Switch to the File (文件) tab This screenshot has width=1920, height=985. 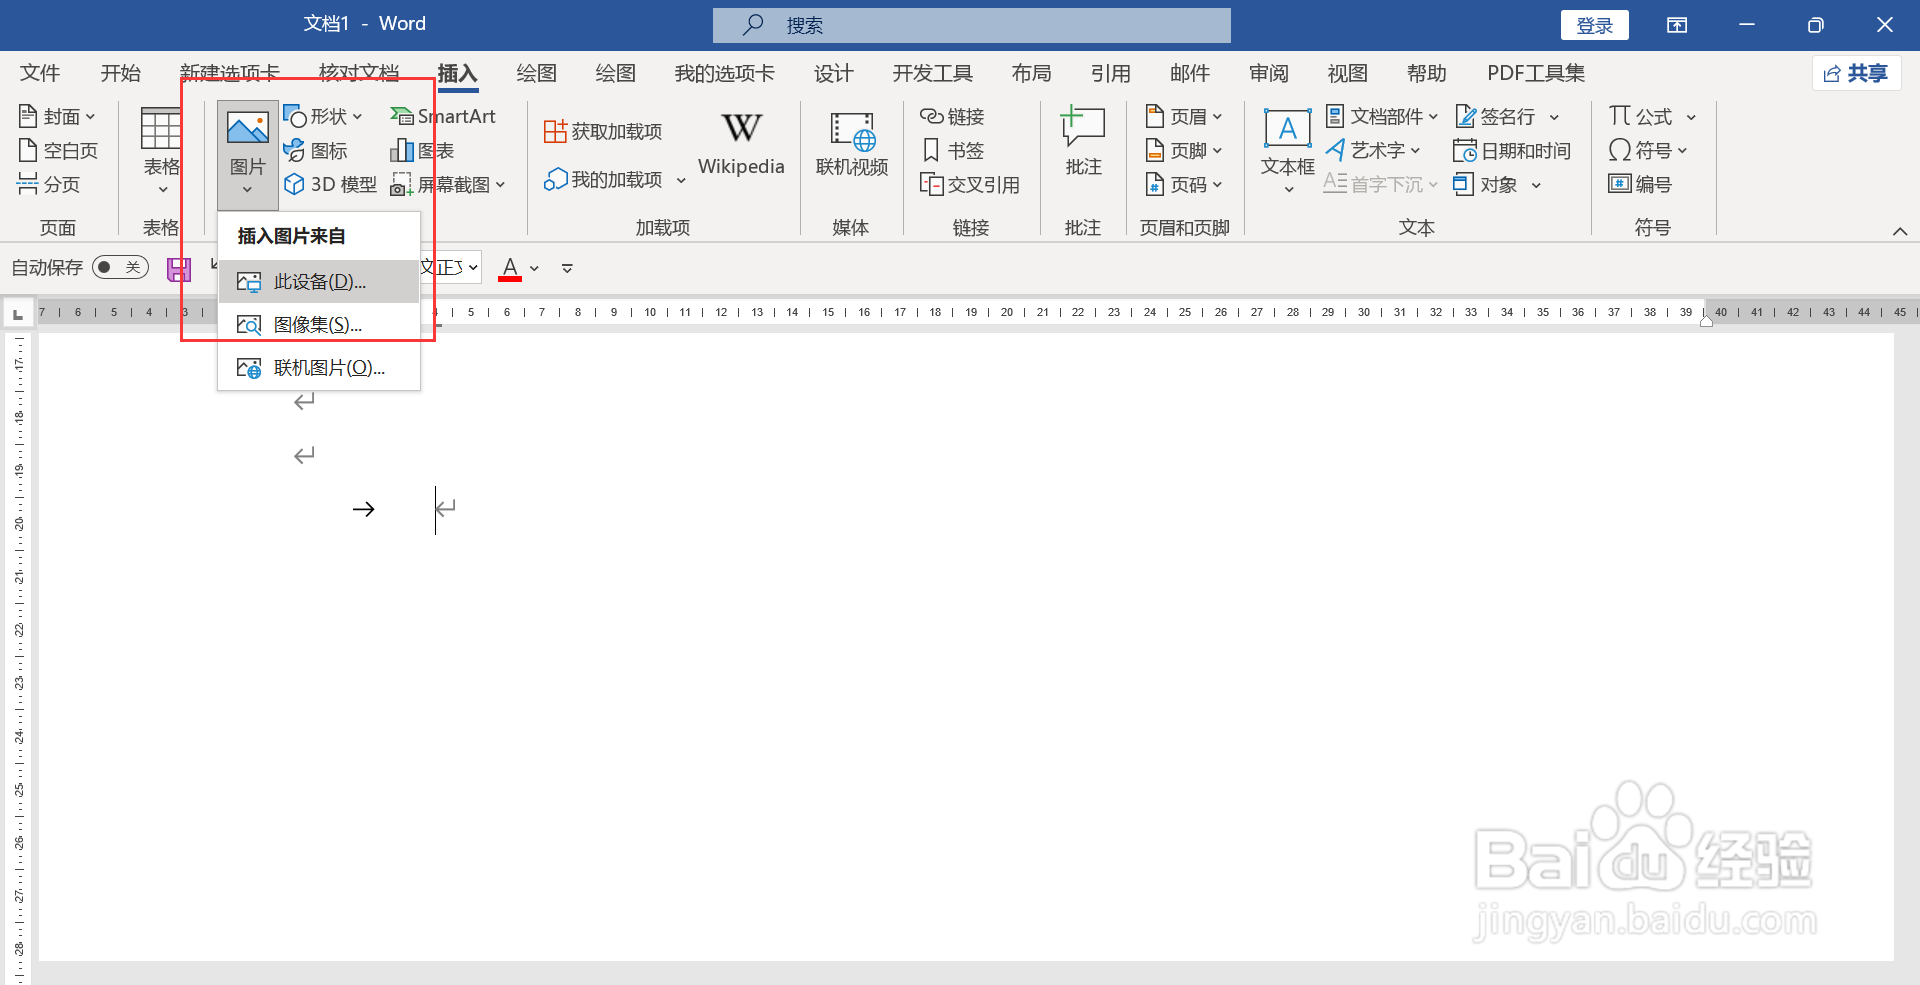click(40, 73)
